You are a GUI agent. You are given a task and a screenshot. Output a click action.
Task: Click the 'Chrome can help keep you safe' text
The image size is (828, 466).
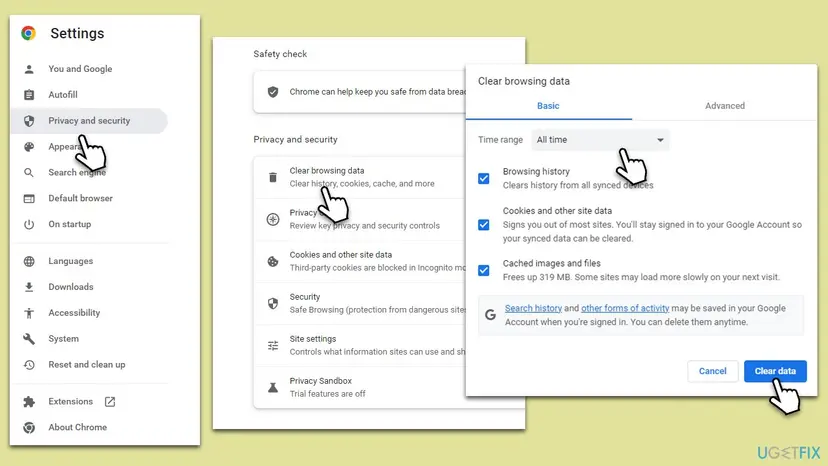(x=377, y=92)
